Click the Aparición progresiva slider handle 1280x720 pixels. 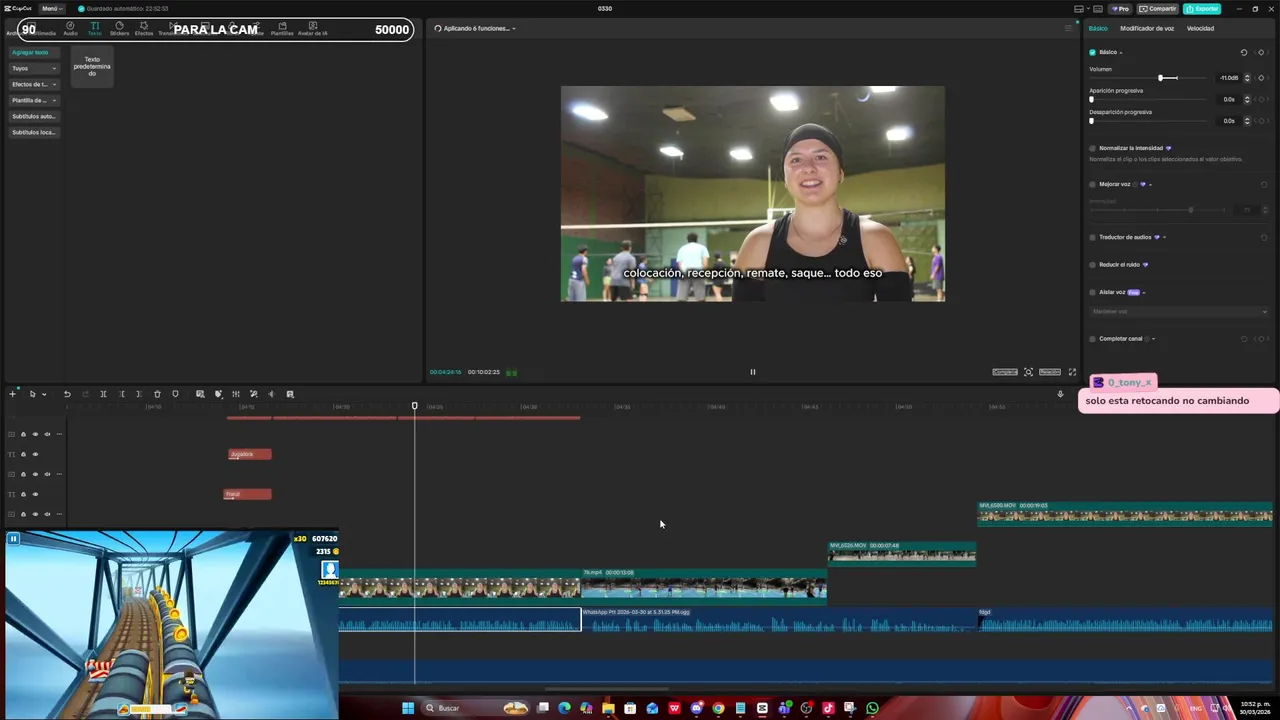click(x=1091, y=99)
